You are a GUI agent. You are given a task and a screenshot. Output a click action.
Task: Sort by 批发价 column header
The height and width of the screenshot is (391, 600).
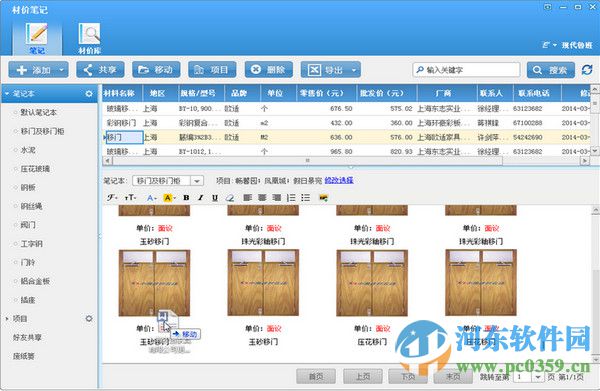tap(386, 93)
